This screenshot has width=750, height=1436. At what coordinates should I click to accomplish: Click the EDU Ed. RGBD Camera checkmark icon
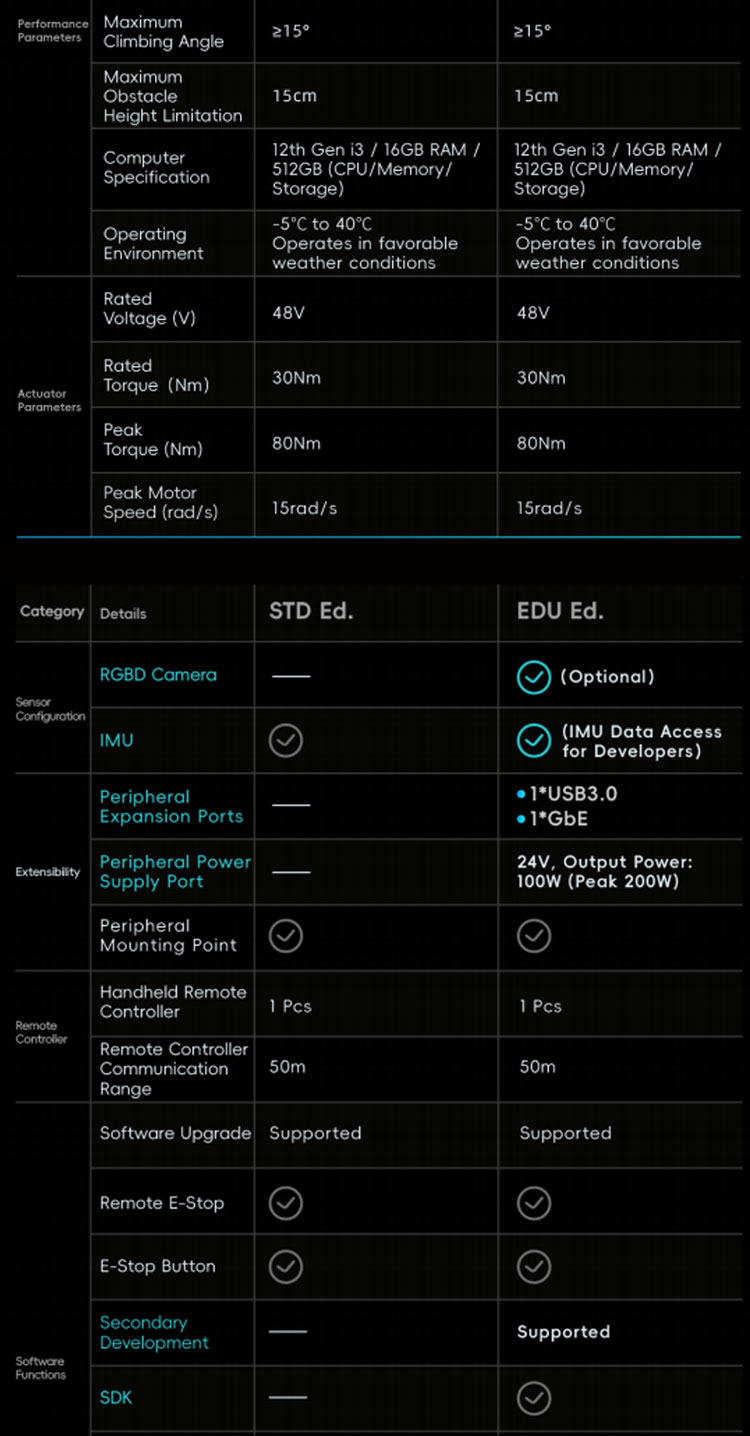534,677
